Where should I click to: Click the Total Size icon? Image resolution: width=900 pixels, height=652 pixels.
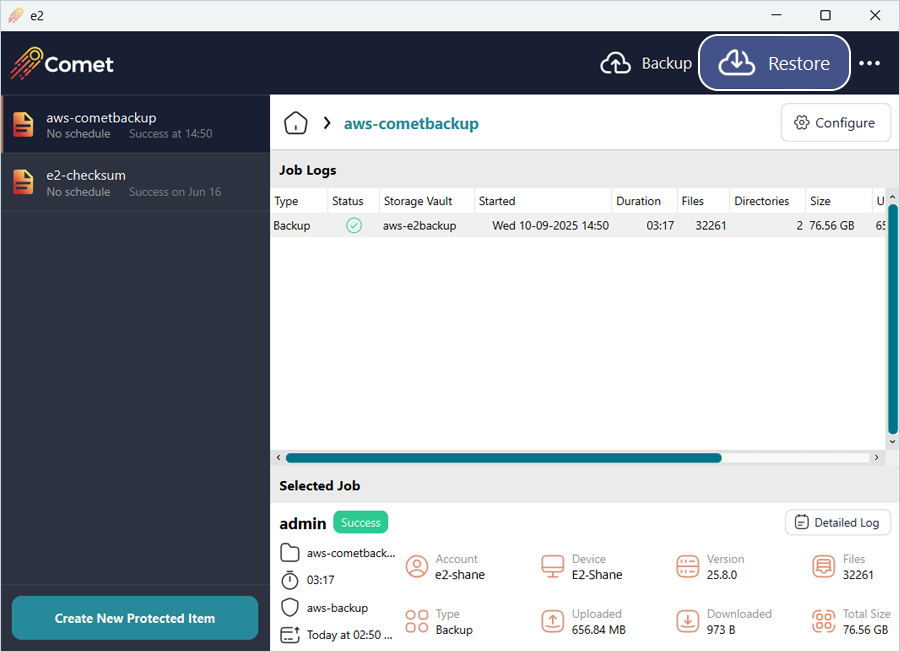(824, 621)
